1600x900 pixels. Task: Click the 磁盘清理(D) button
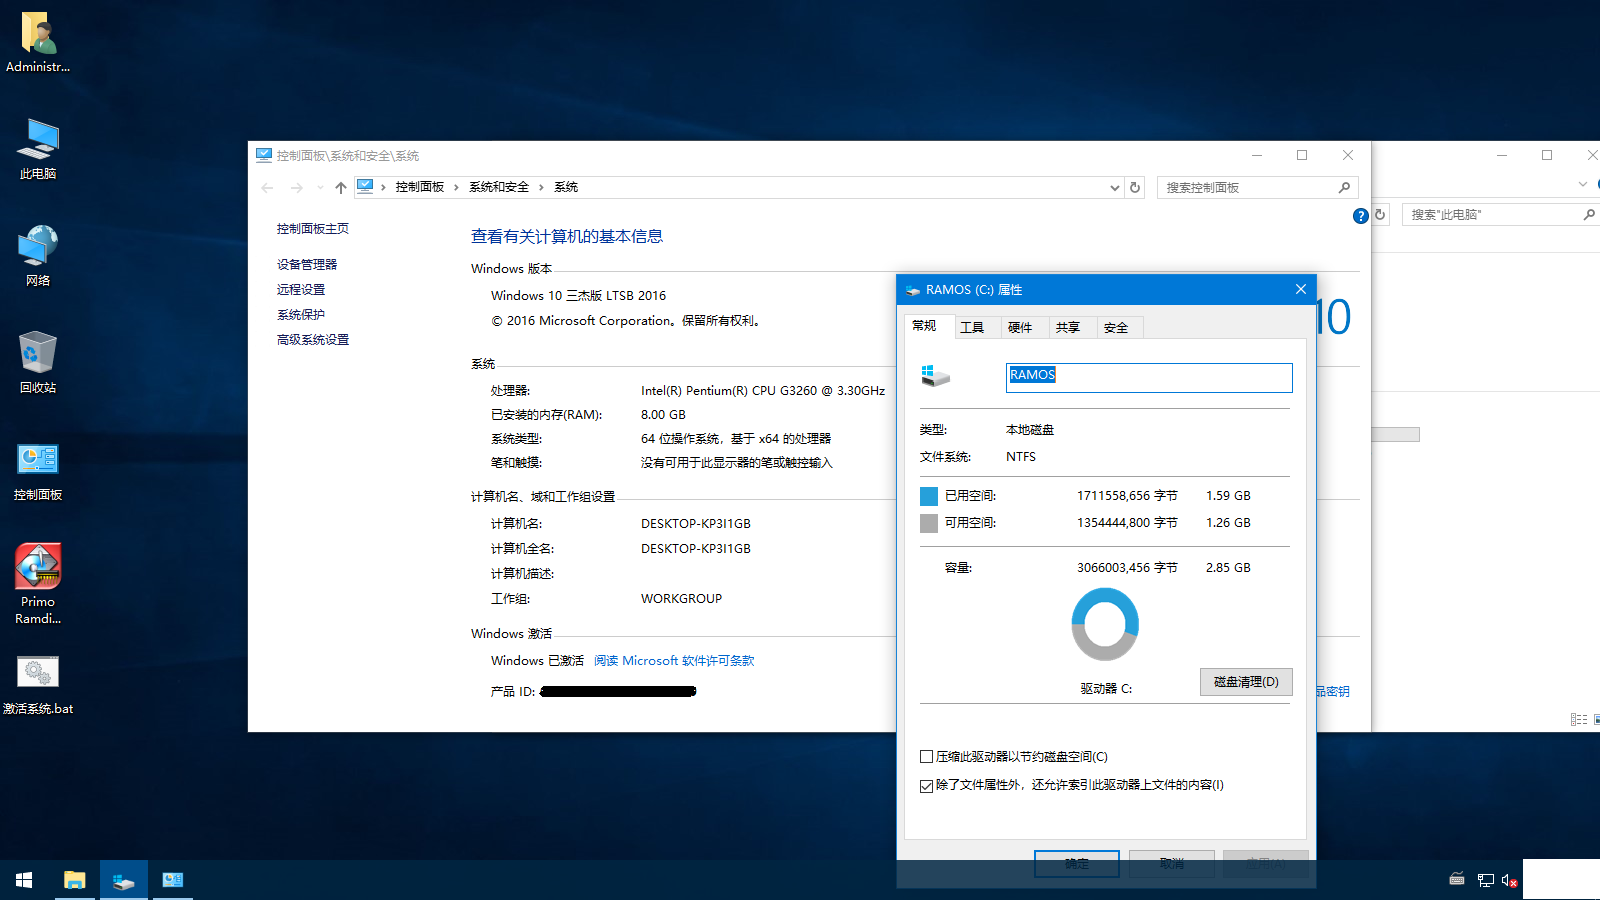pyautogui.click(x=1246, y=682)
